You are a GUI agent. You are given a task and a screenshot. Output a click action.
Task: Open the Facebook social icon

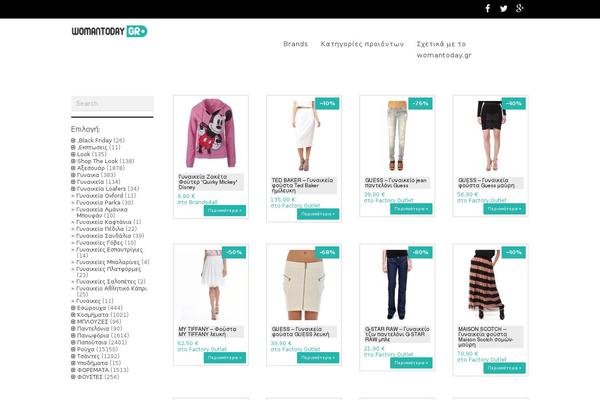(488, 8)
